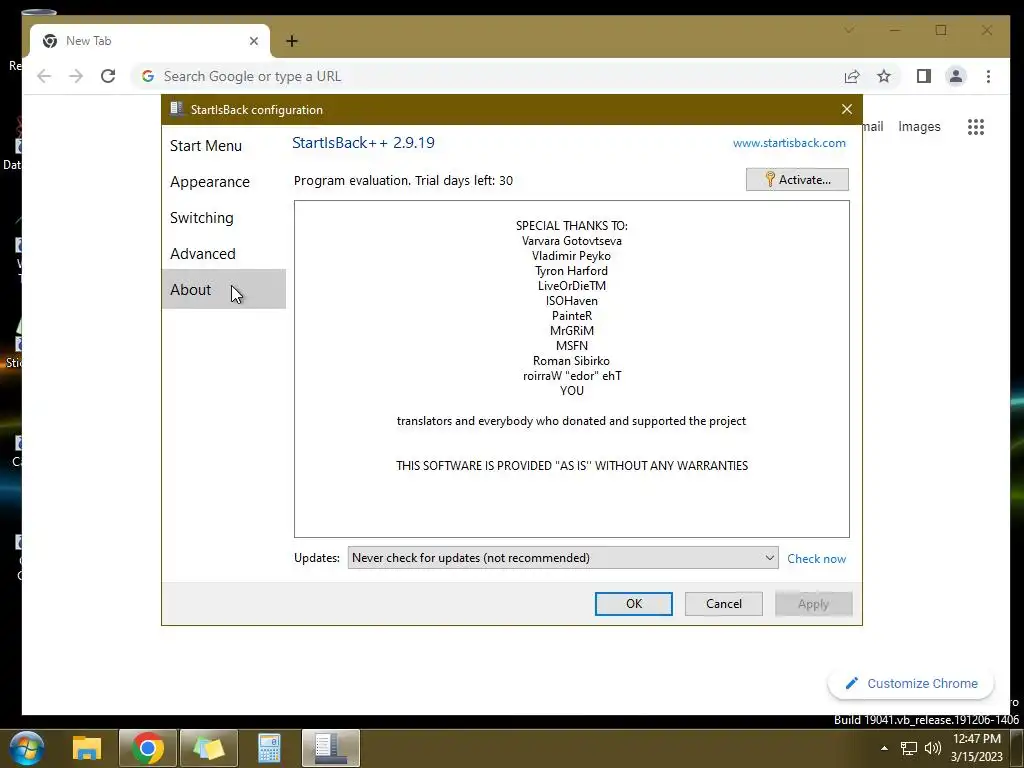Open the Start Menu settings section
1024x768 pixels.
[x=206, y=146]
